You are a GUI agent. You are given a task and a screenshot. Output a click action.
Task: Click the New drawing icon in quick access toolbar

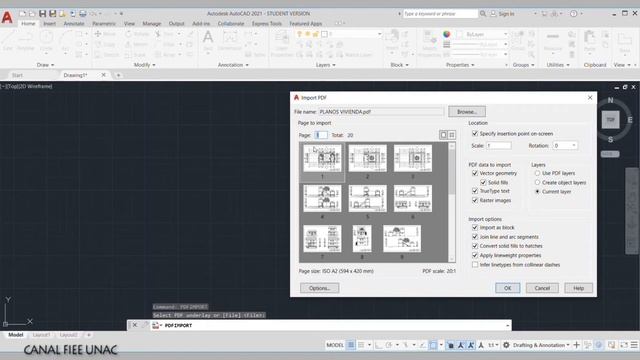(22, 13)
